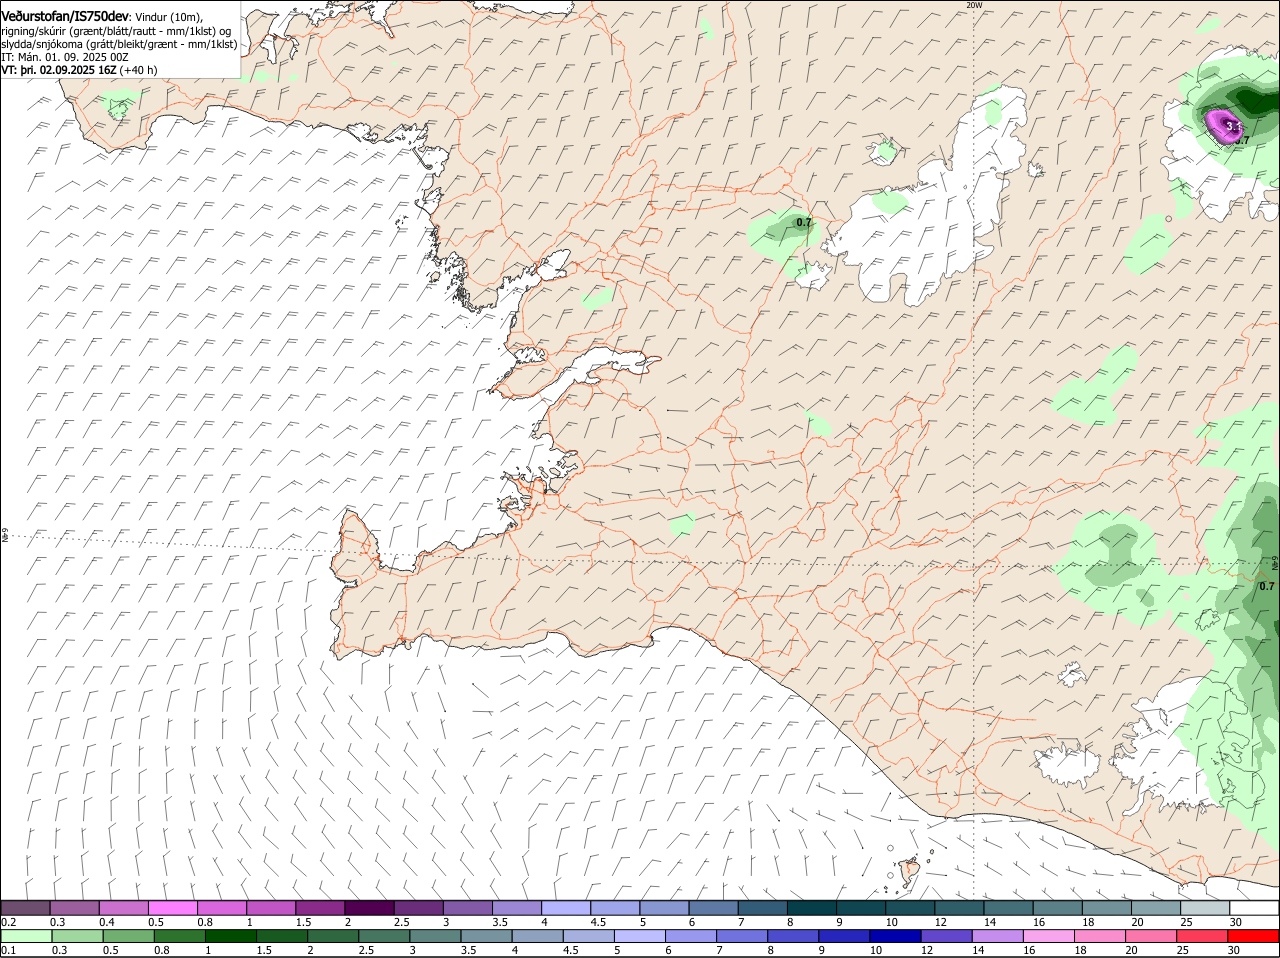Screen dimensions: 1280x958
Task: Click the '0.7' value on the central green precipitation patch
Action: pyautogui.click(x=803, y=221)
